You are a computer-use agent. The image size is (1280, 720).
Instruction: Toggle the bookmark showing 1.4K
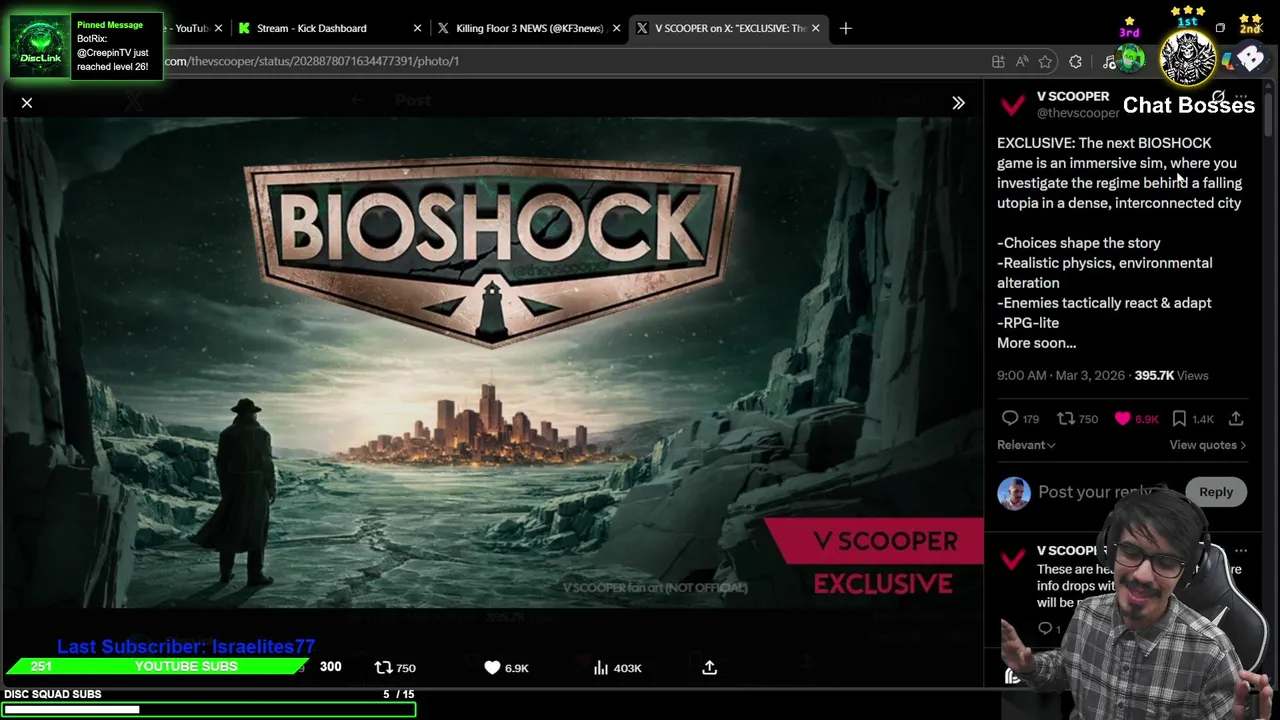coord(1192,419)
